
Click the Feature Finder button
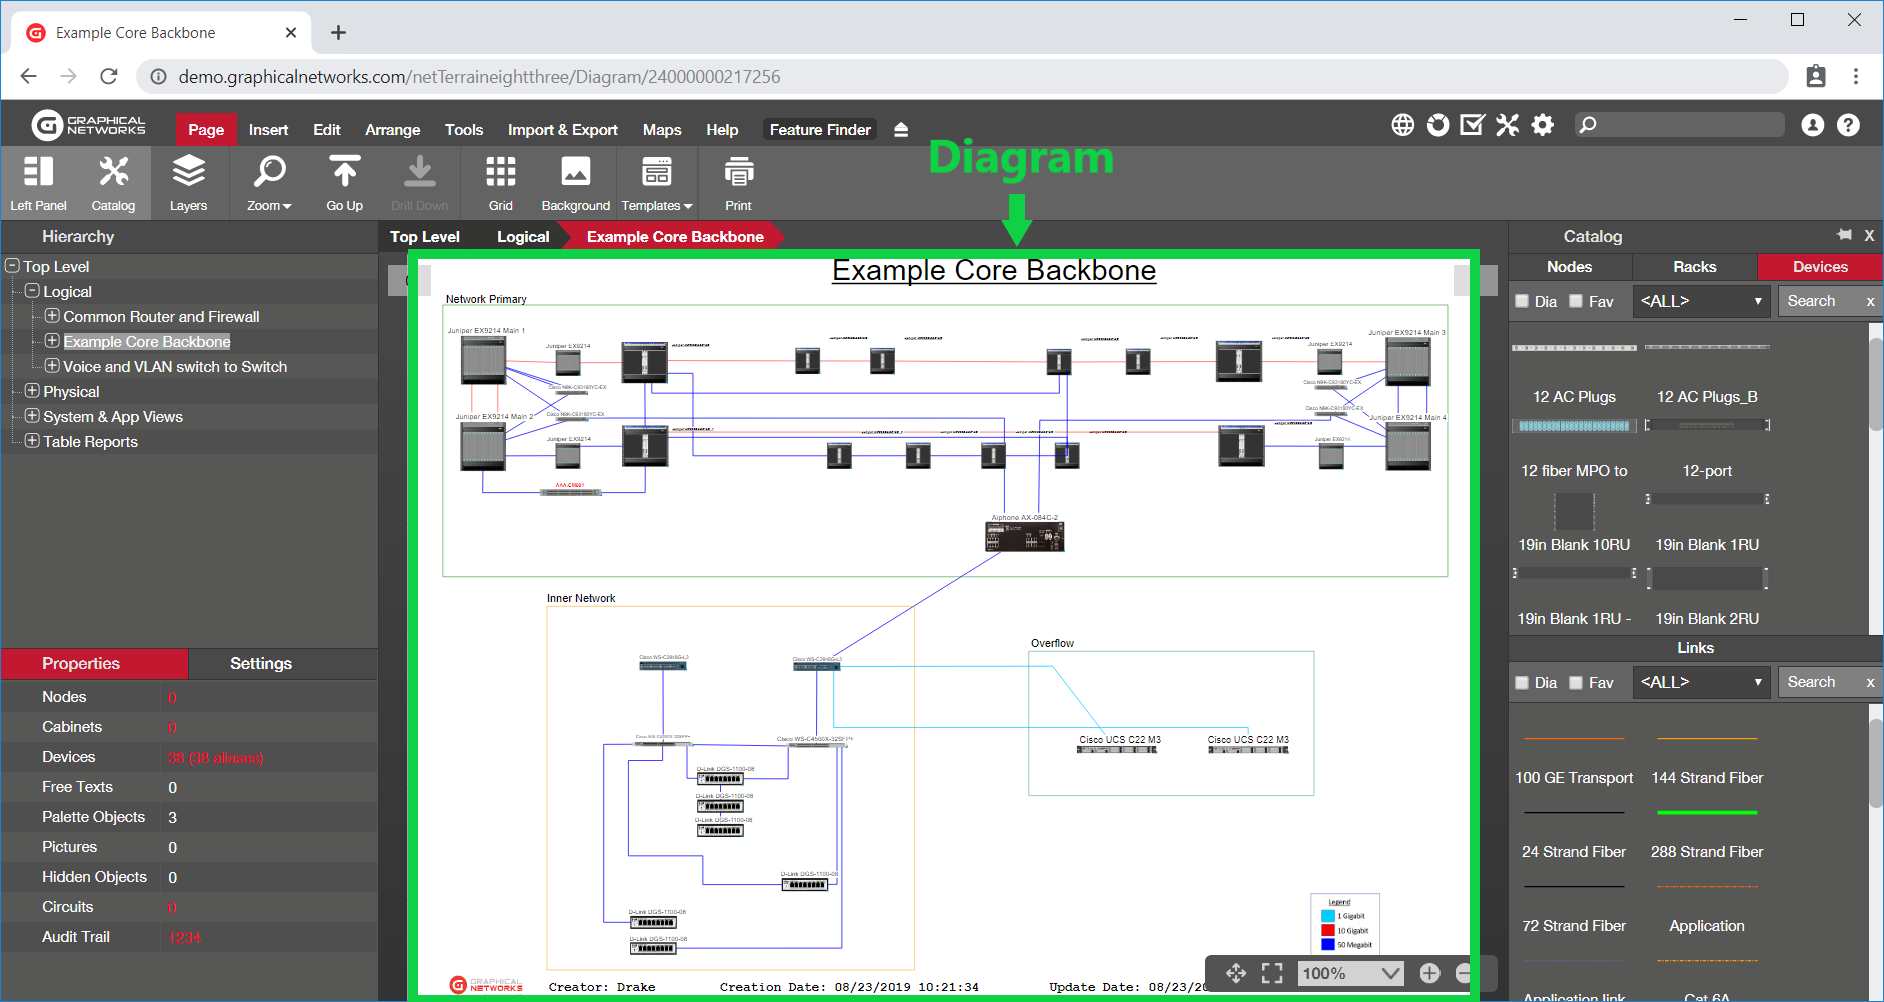820,130
